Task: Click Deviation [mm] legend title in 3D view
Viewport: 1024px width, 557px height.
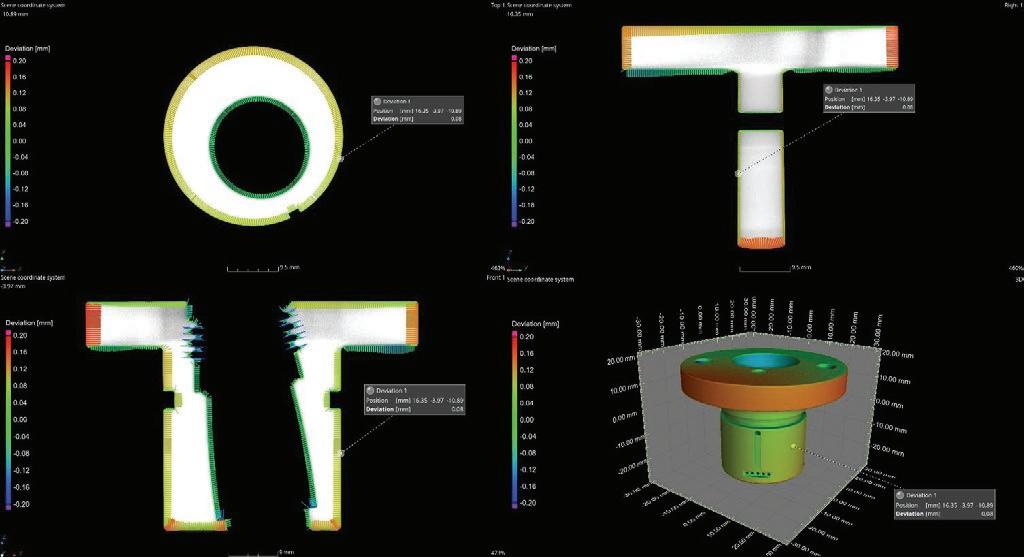Action: 536,324
